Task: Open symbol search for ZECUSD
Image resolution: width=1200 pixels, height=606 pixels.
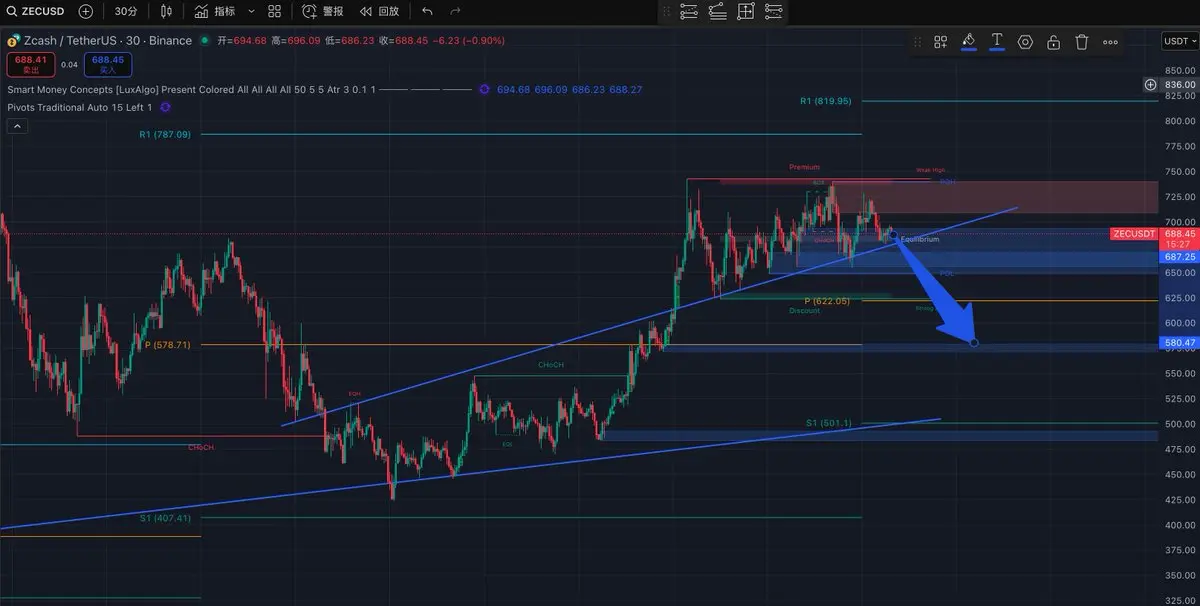Action: click(x=36, y=11)
